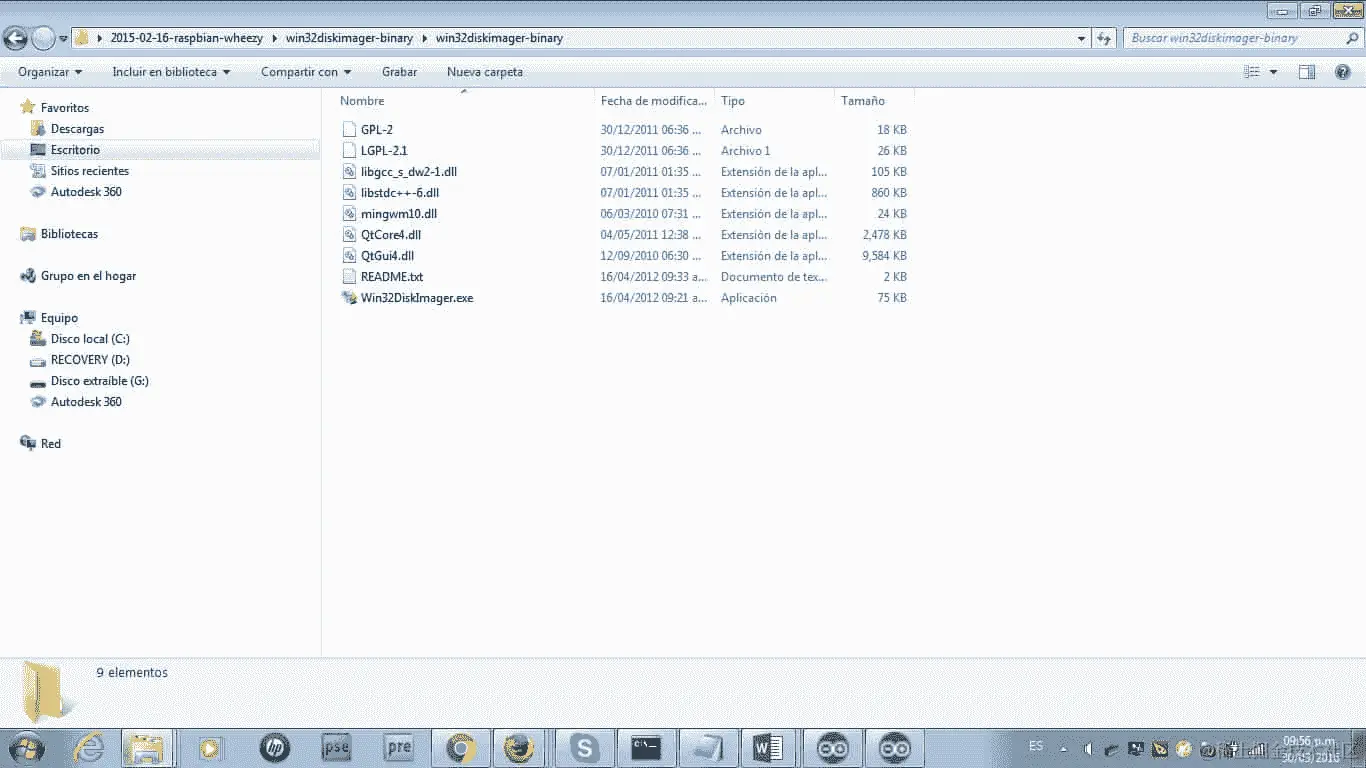Open Skype from the taskbar
The image size is (1366, 768).
coord(584,747)
